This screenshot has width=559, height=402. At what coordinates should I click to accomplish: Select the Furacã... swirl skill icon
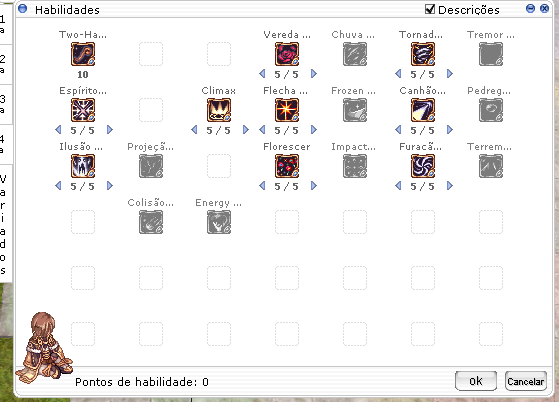[x=423, y=166]
